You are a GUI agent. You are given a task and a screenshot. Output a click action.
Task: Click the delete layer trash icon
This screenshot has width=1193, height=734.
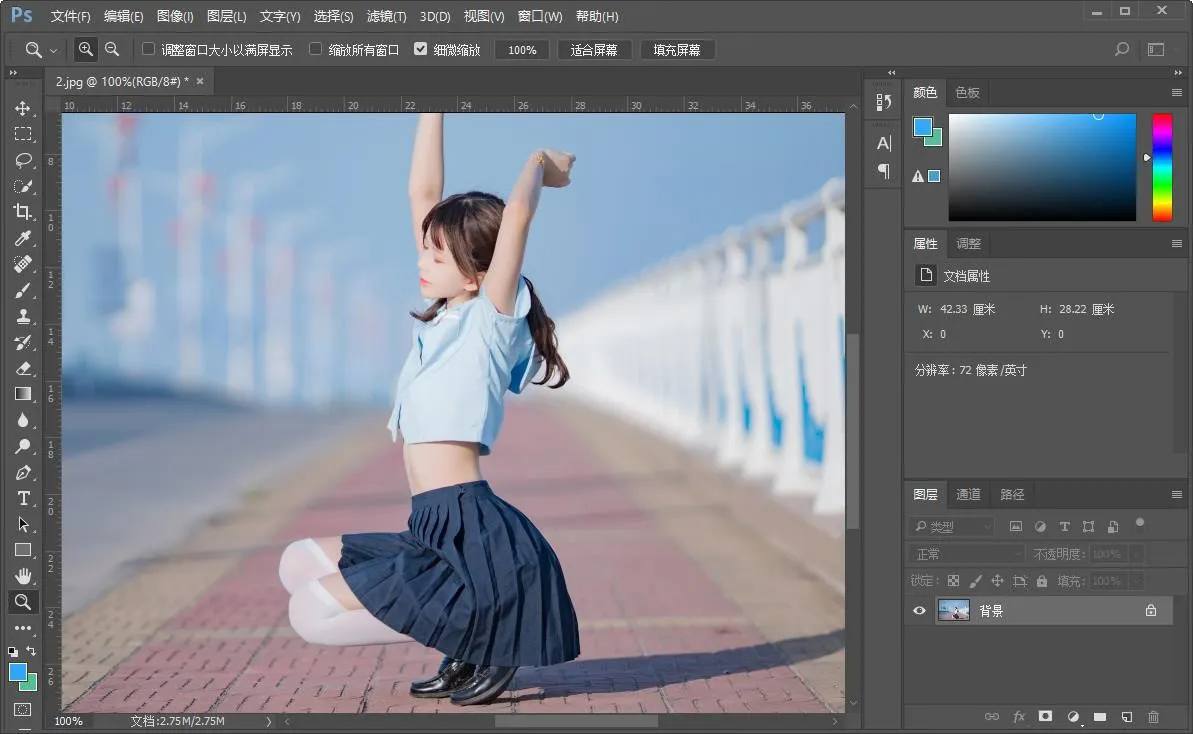tap(1153, 717)
